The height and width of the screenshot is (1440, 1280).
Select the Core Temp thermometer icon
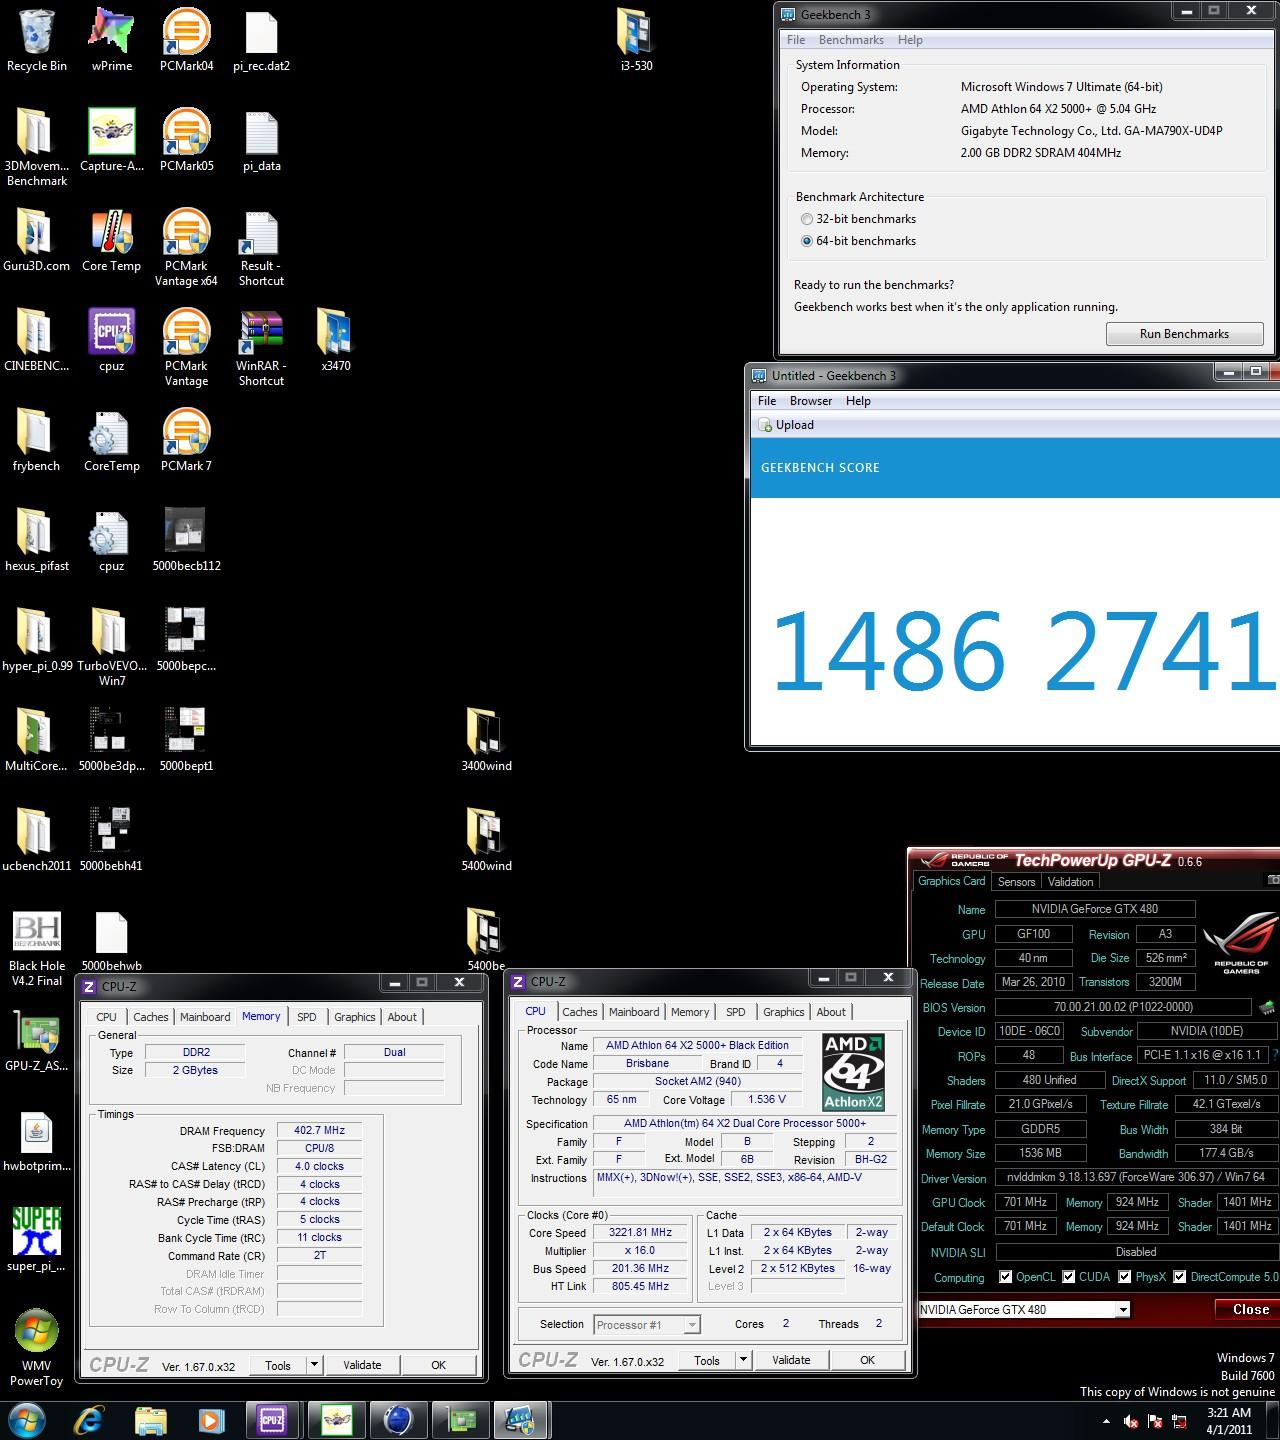pyautogui.click(x=111, y=232)
